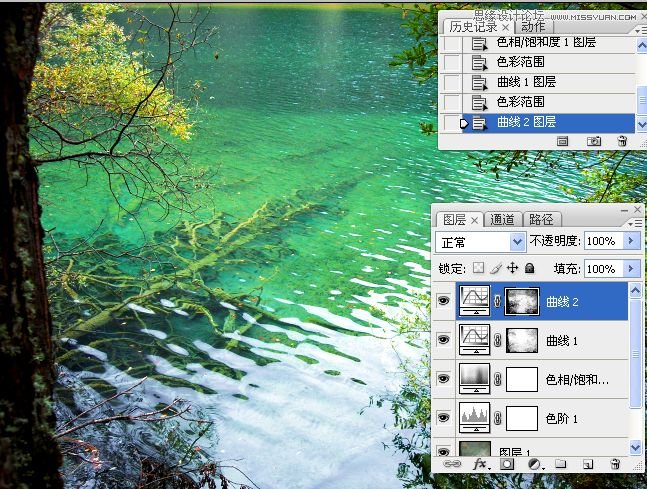Hide the 色相/饱和 layer

tap(444, 379)
